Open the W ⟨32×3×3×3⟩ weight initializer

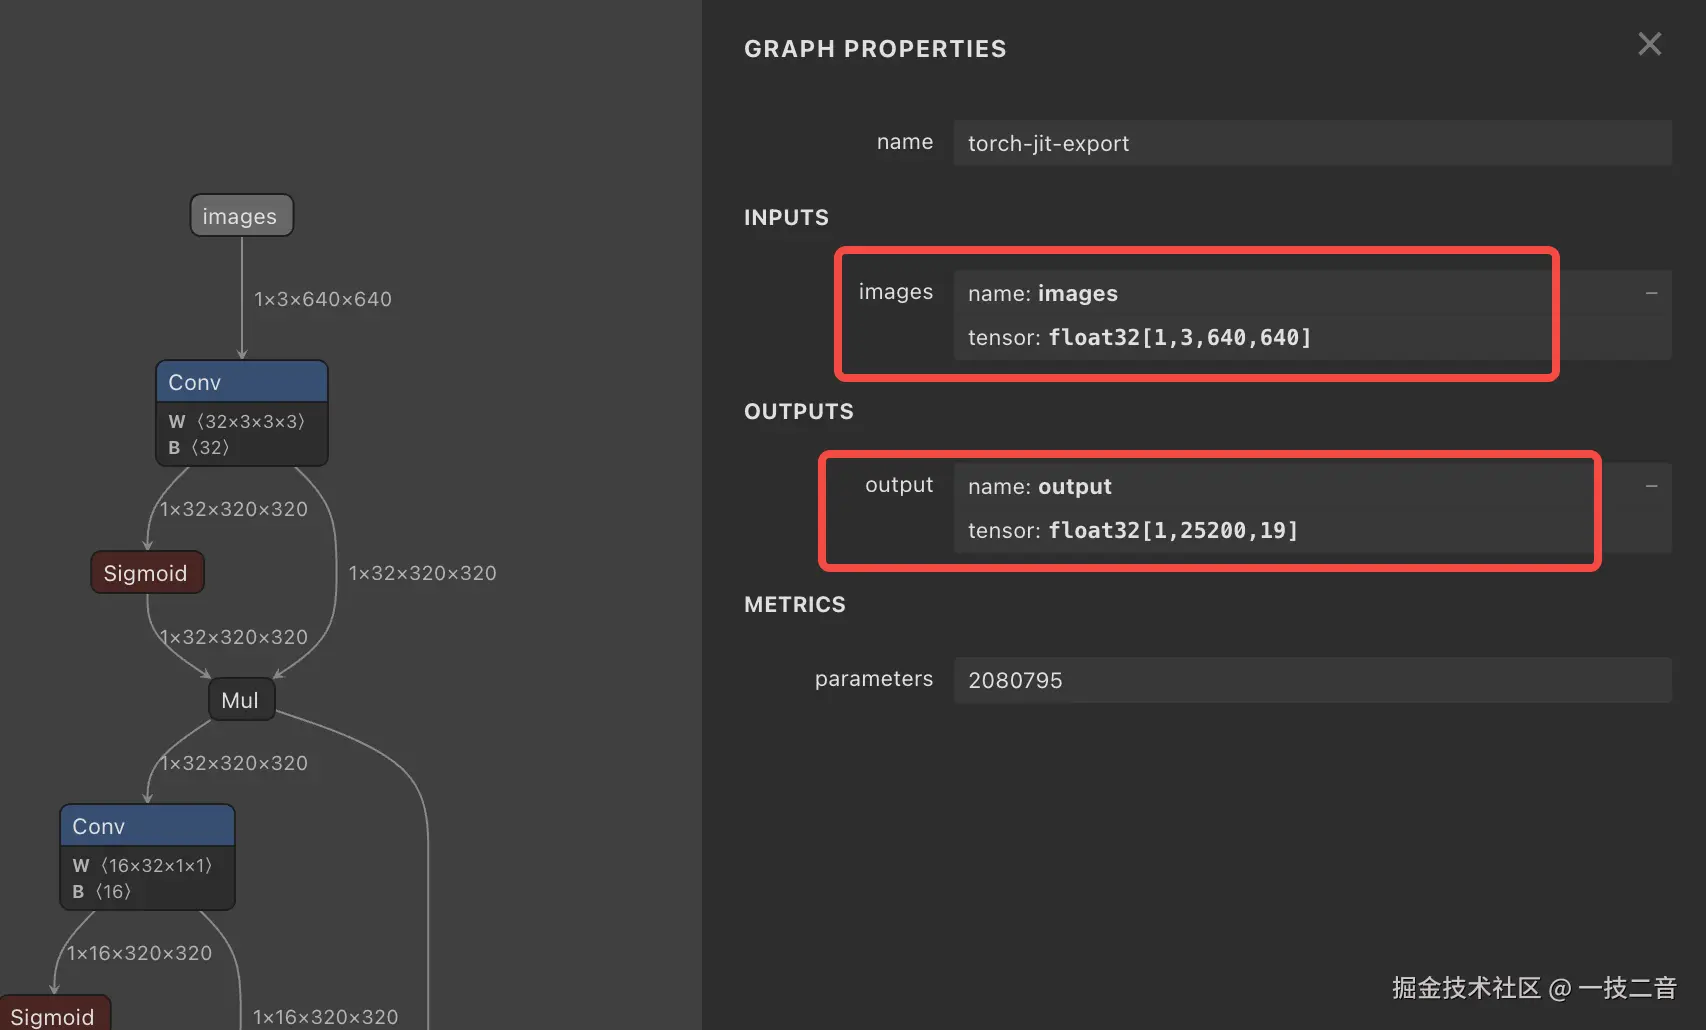pyautogui.click(x=237, y=422)
